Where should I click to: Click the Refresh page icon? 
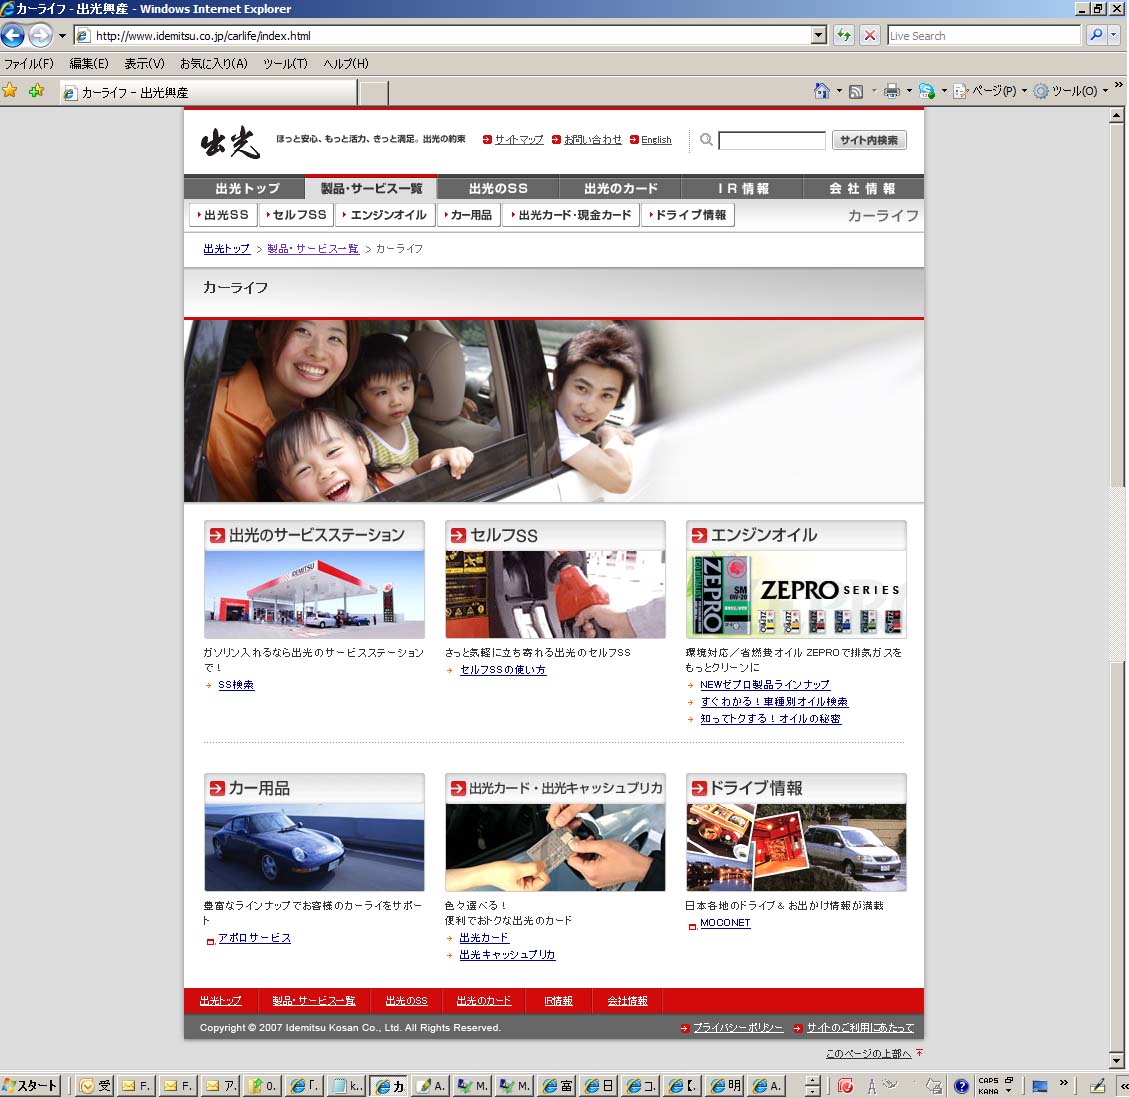point(843,35)
